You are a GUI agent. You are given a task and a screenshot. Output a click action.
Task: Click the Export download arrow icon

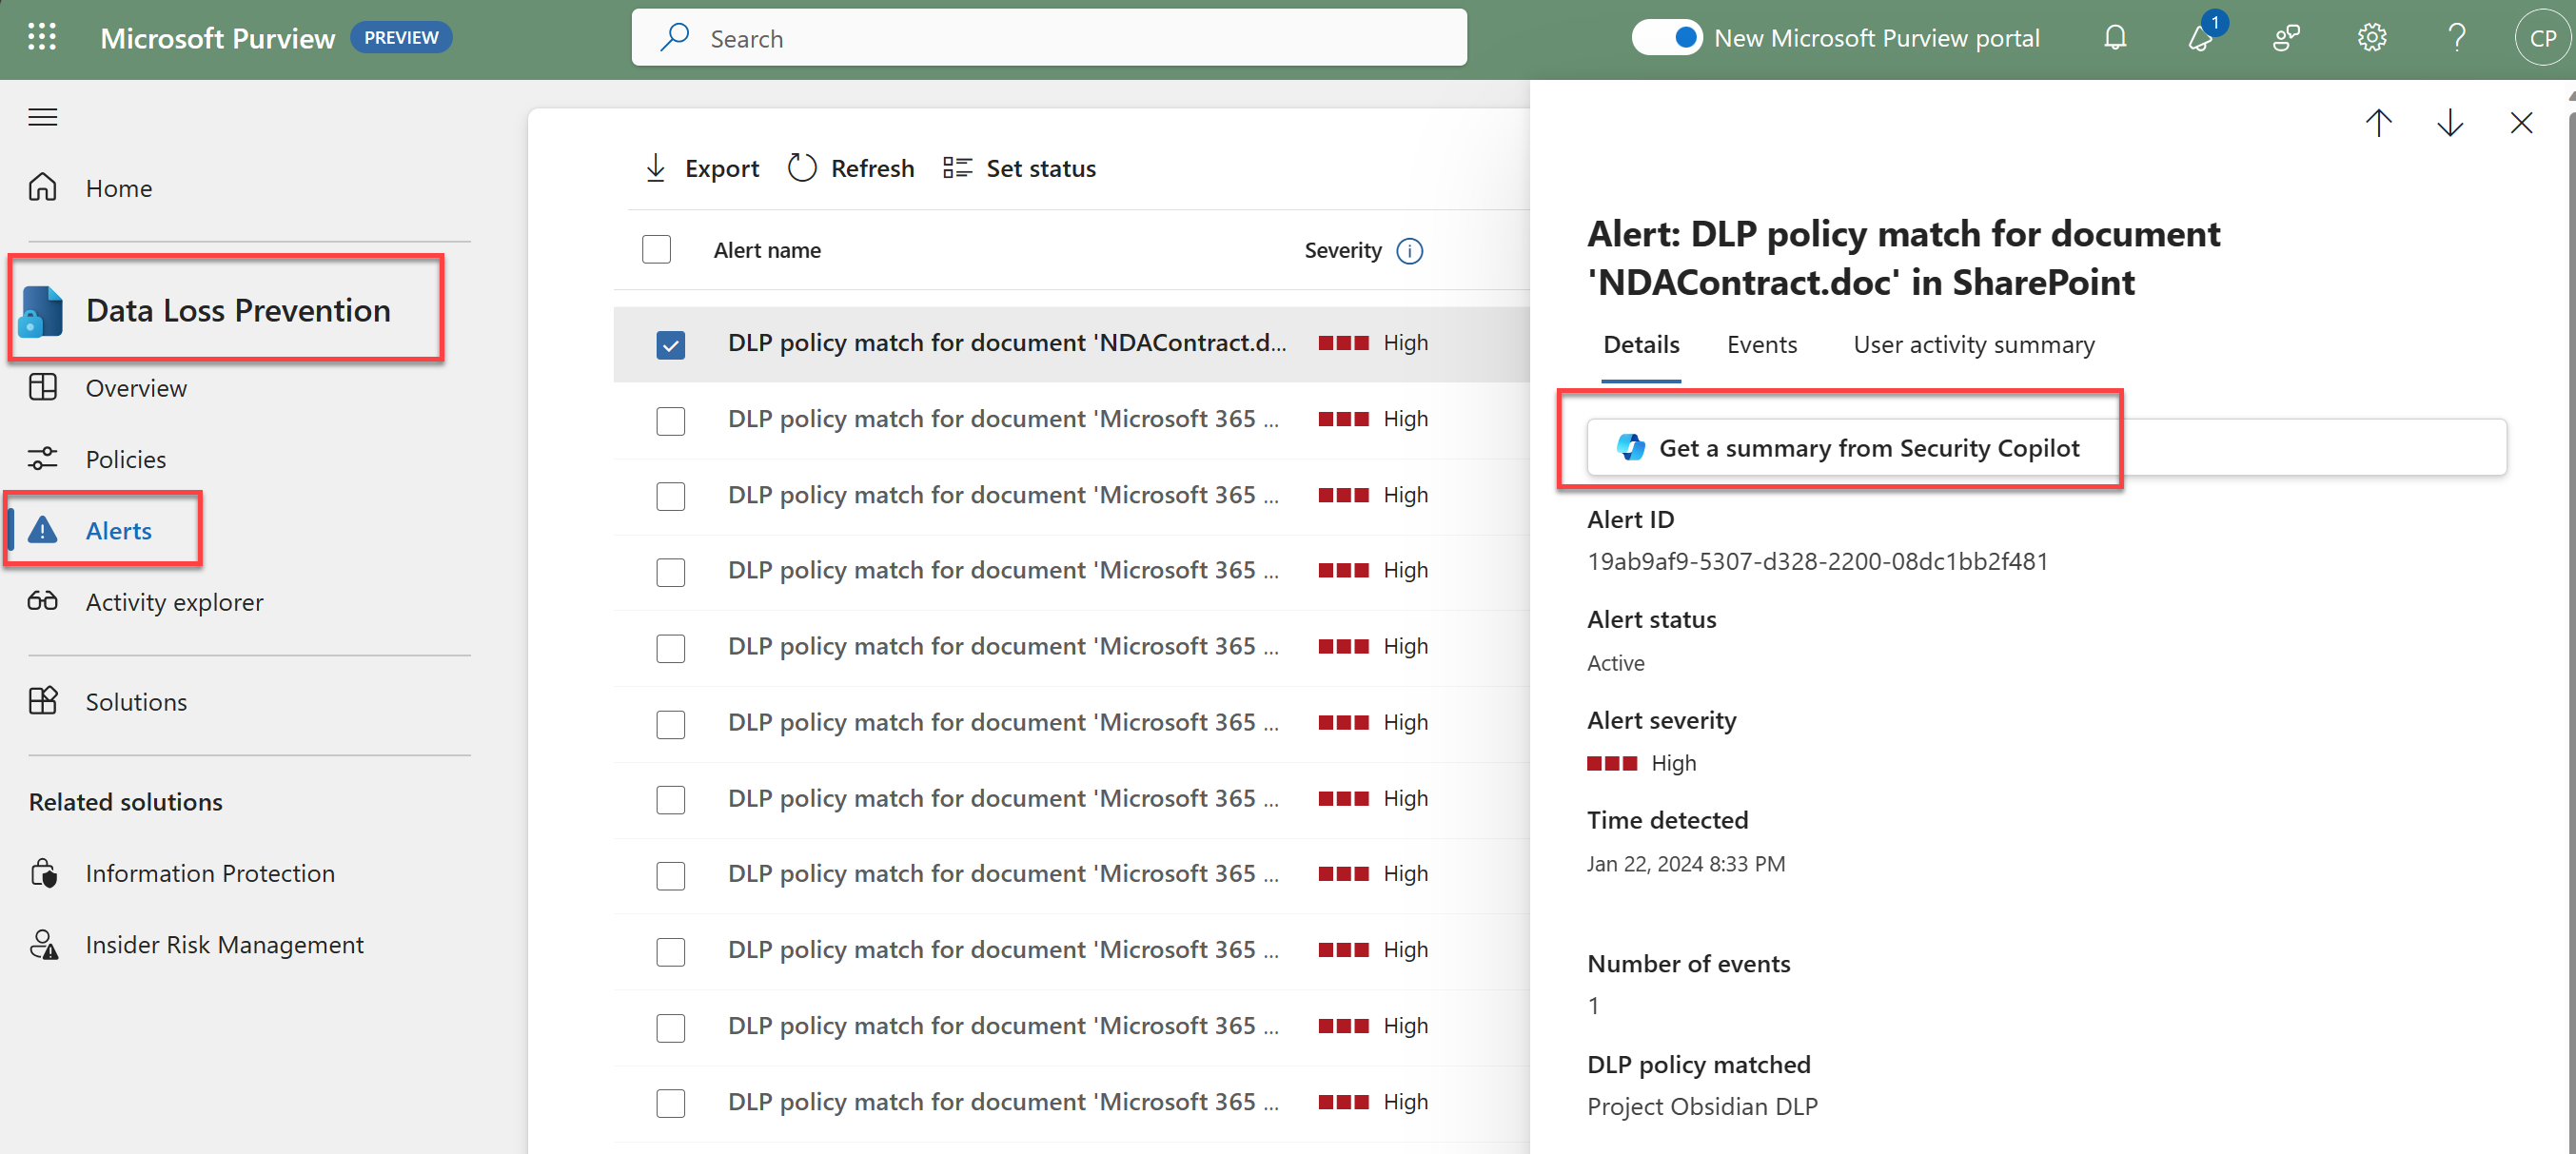655,168
